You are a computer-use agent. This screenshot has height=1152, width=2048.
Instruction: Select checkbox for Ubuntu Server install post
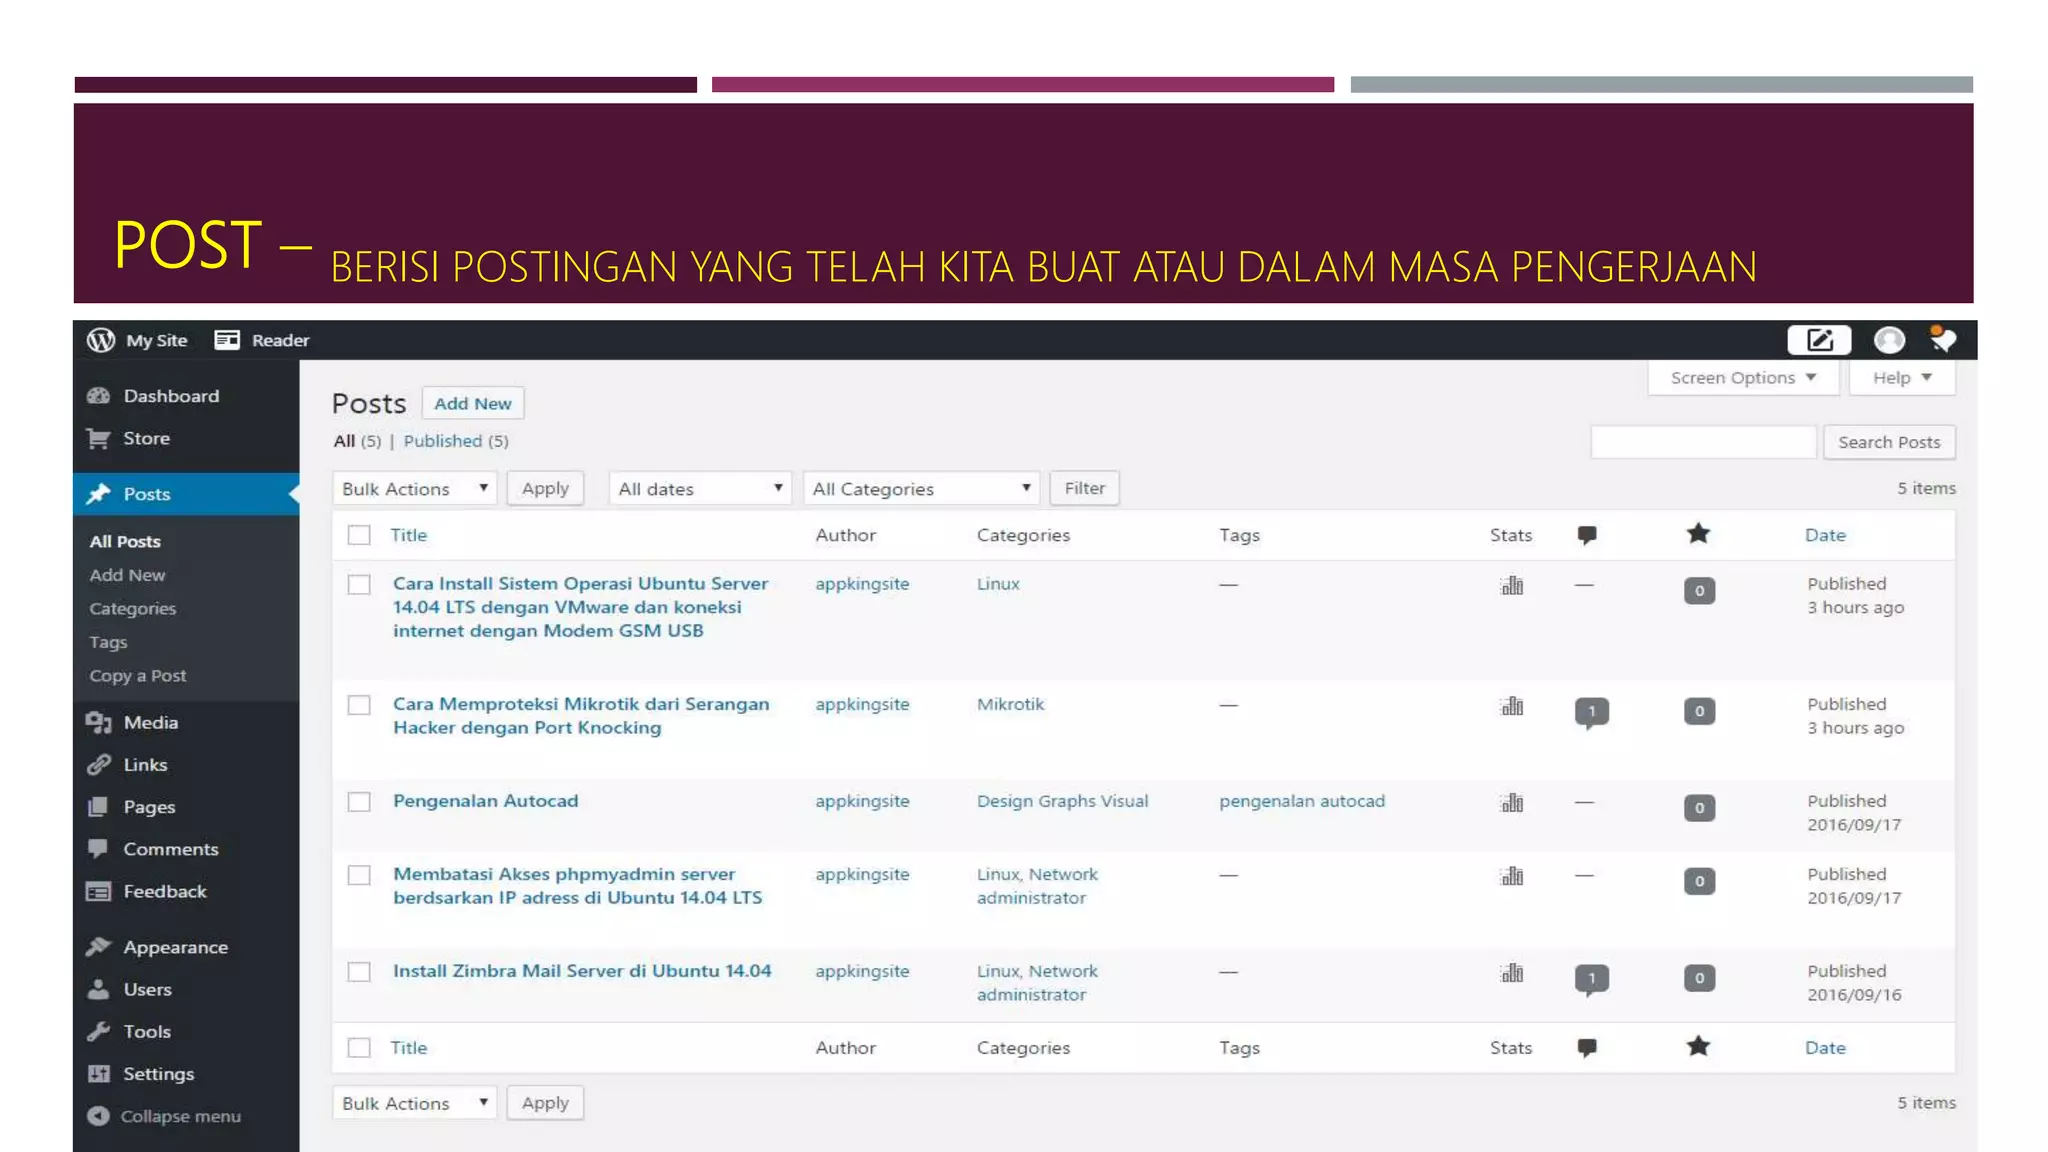[359, 584]
